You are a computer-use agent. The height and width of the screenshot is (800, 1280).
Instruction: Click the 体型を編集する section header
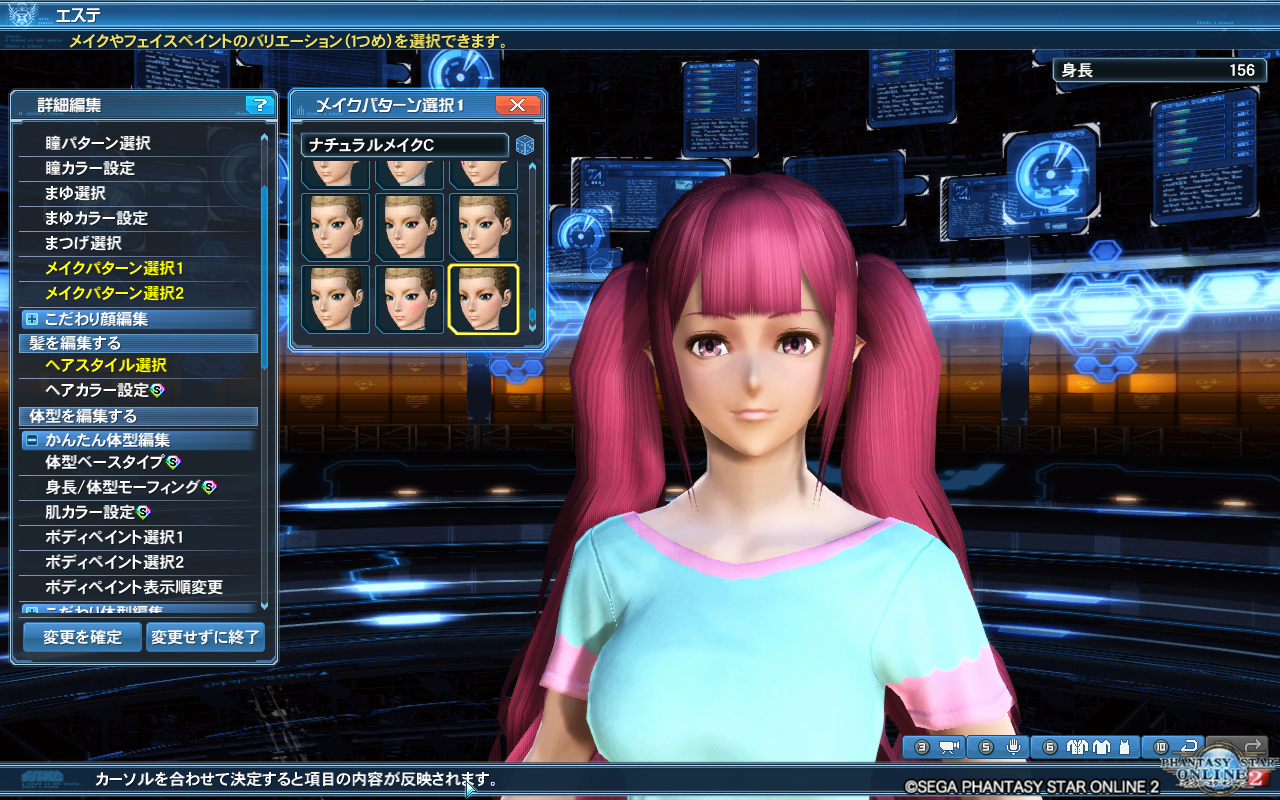[138, 416]
